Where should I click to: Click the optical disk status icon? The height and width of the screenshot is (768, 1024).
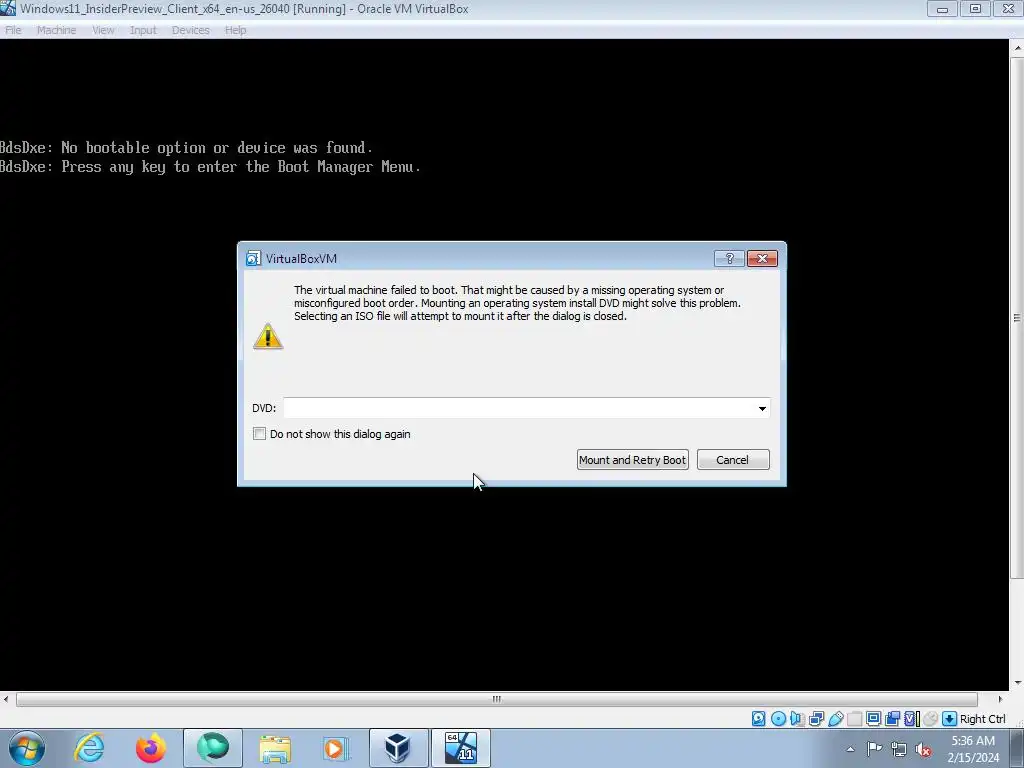[778, 718]
